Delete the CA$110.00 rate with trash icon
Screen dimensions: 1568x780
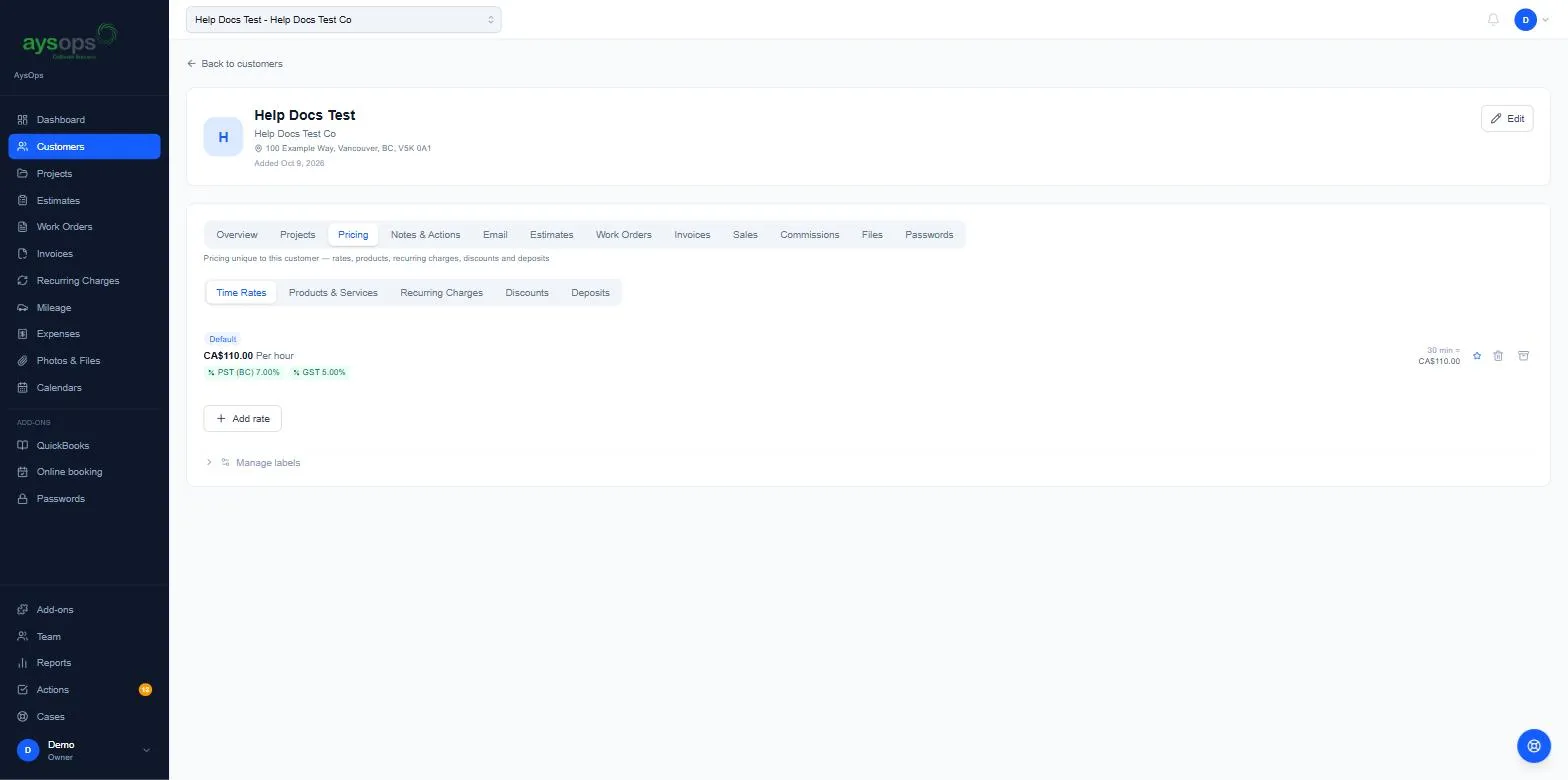click(1498, 356)
